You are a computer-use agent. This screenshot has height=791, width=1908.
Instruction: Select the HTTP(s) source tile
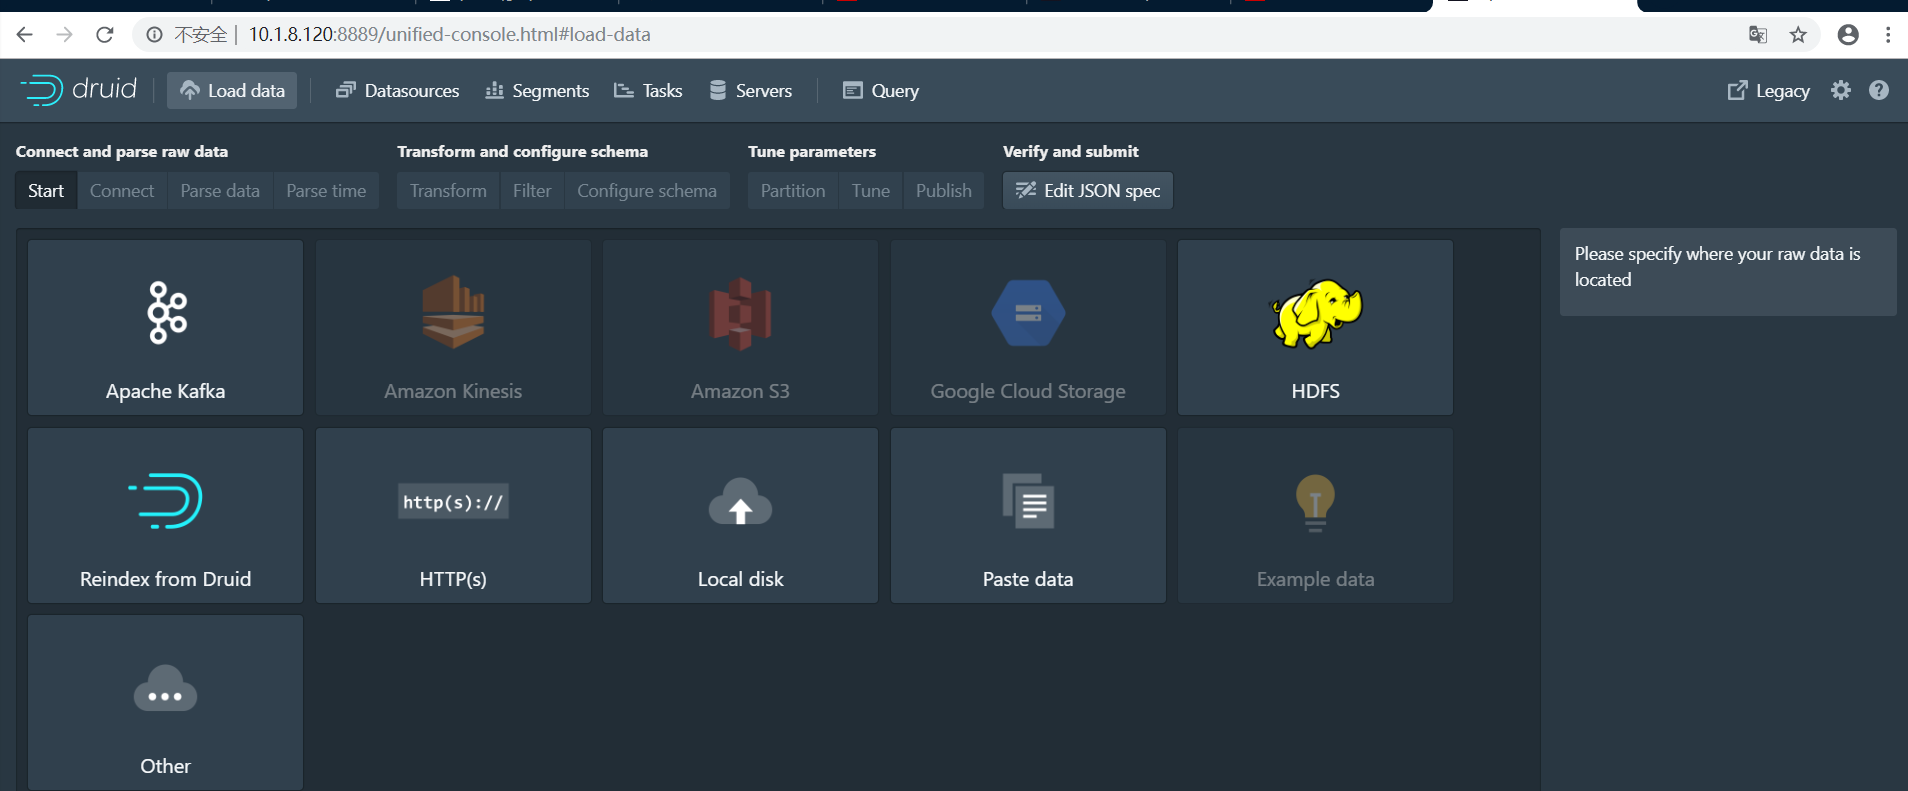pyautogui.click(x=453, y=515)
